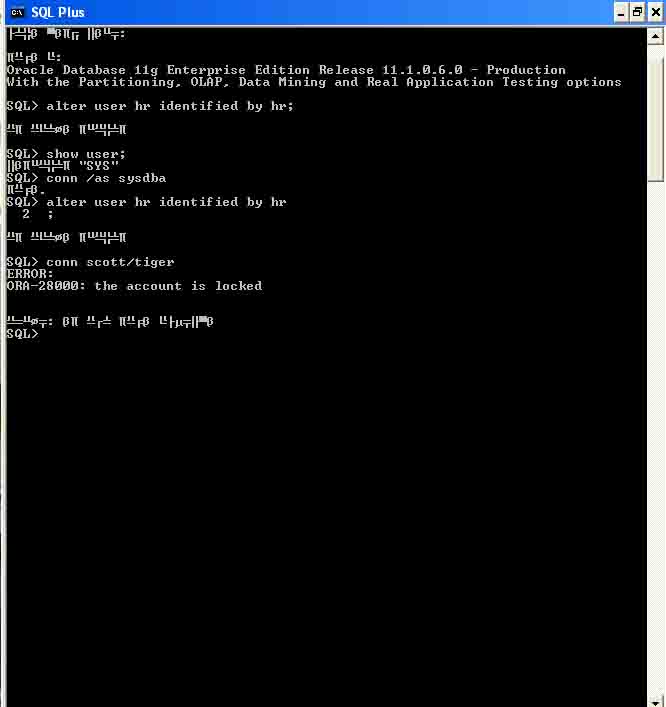
Task: Click the show user; command line
Action: click(x=66, y=154)
